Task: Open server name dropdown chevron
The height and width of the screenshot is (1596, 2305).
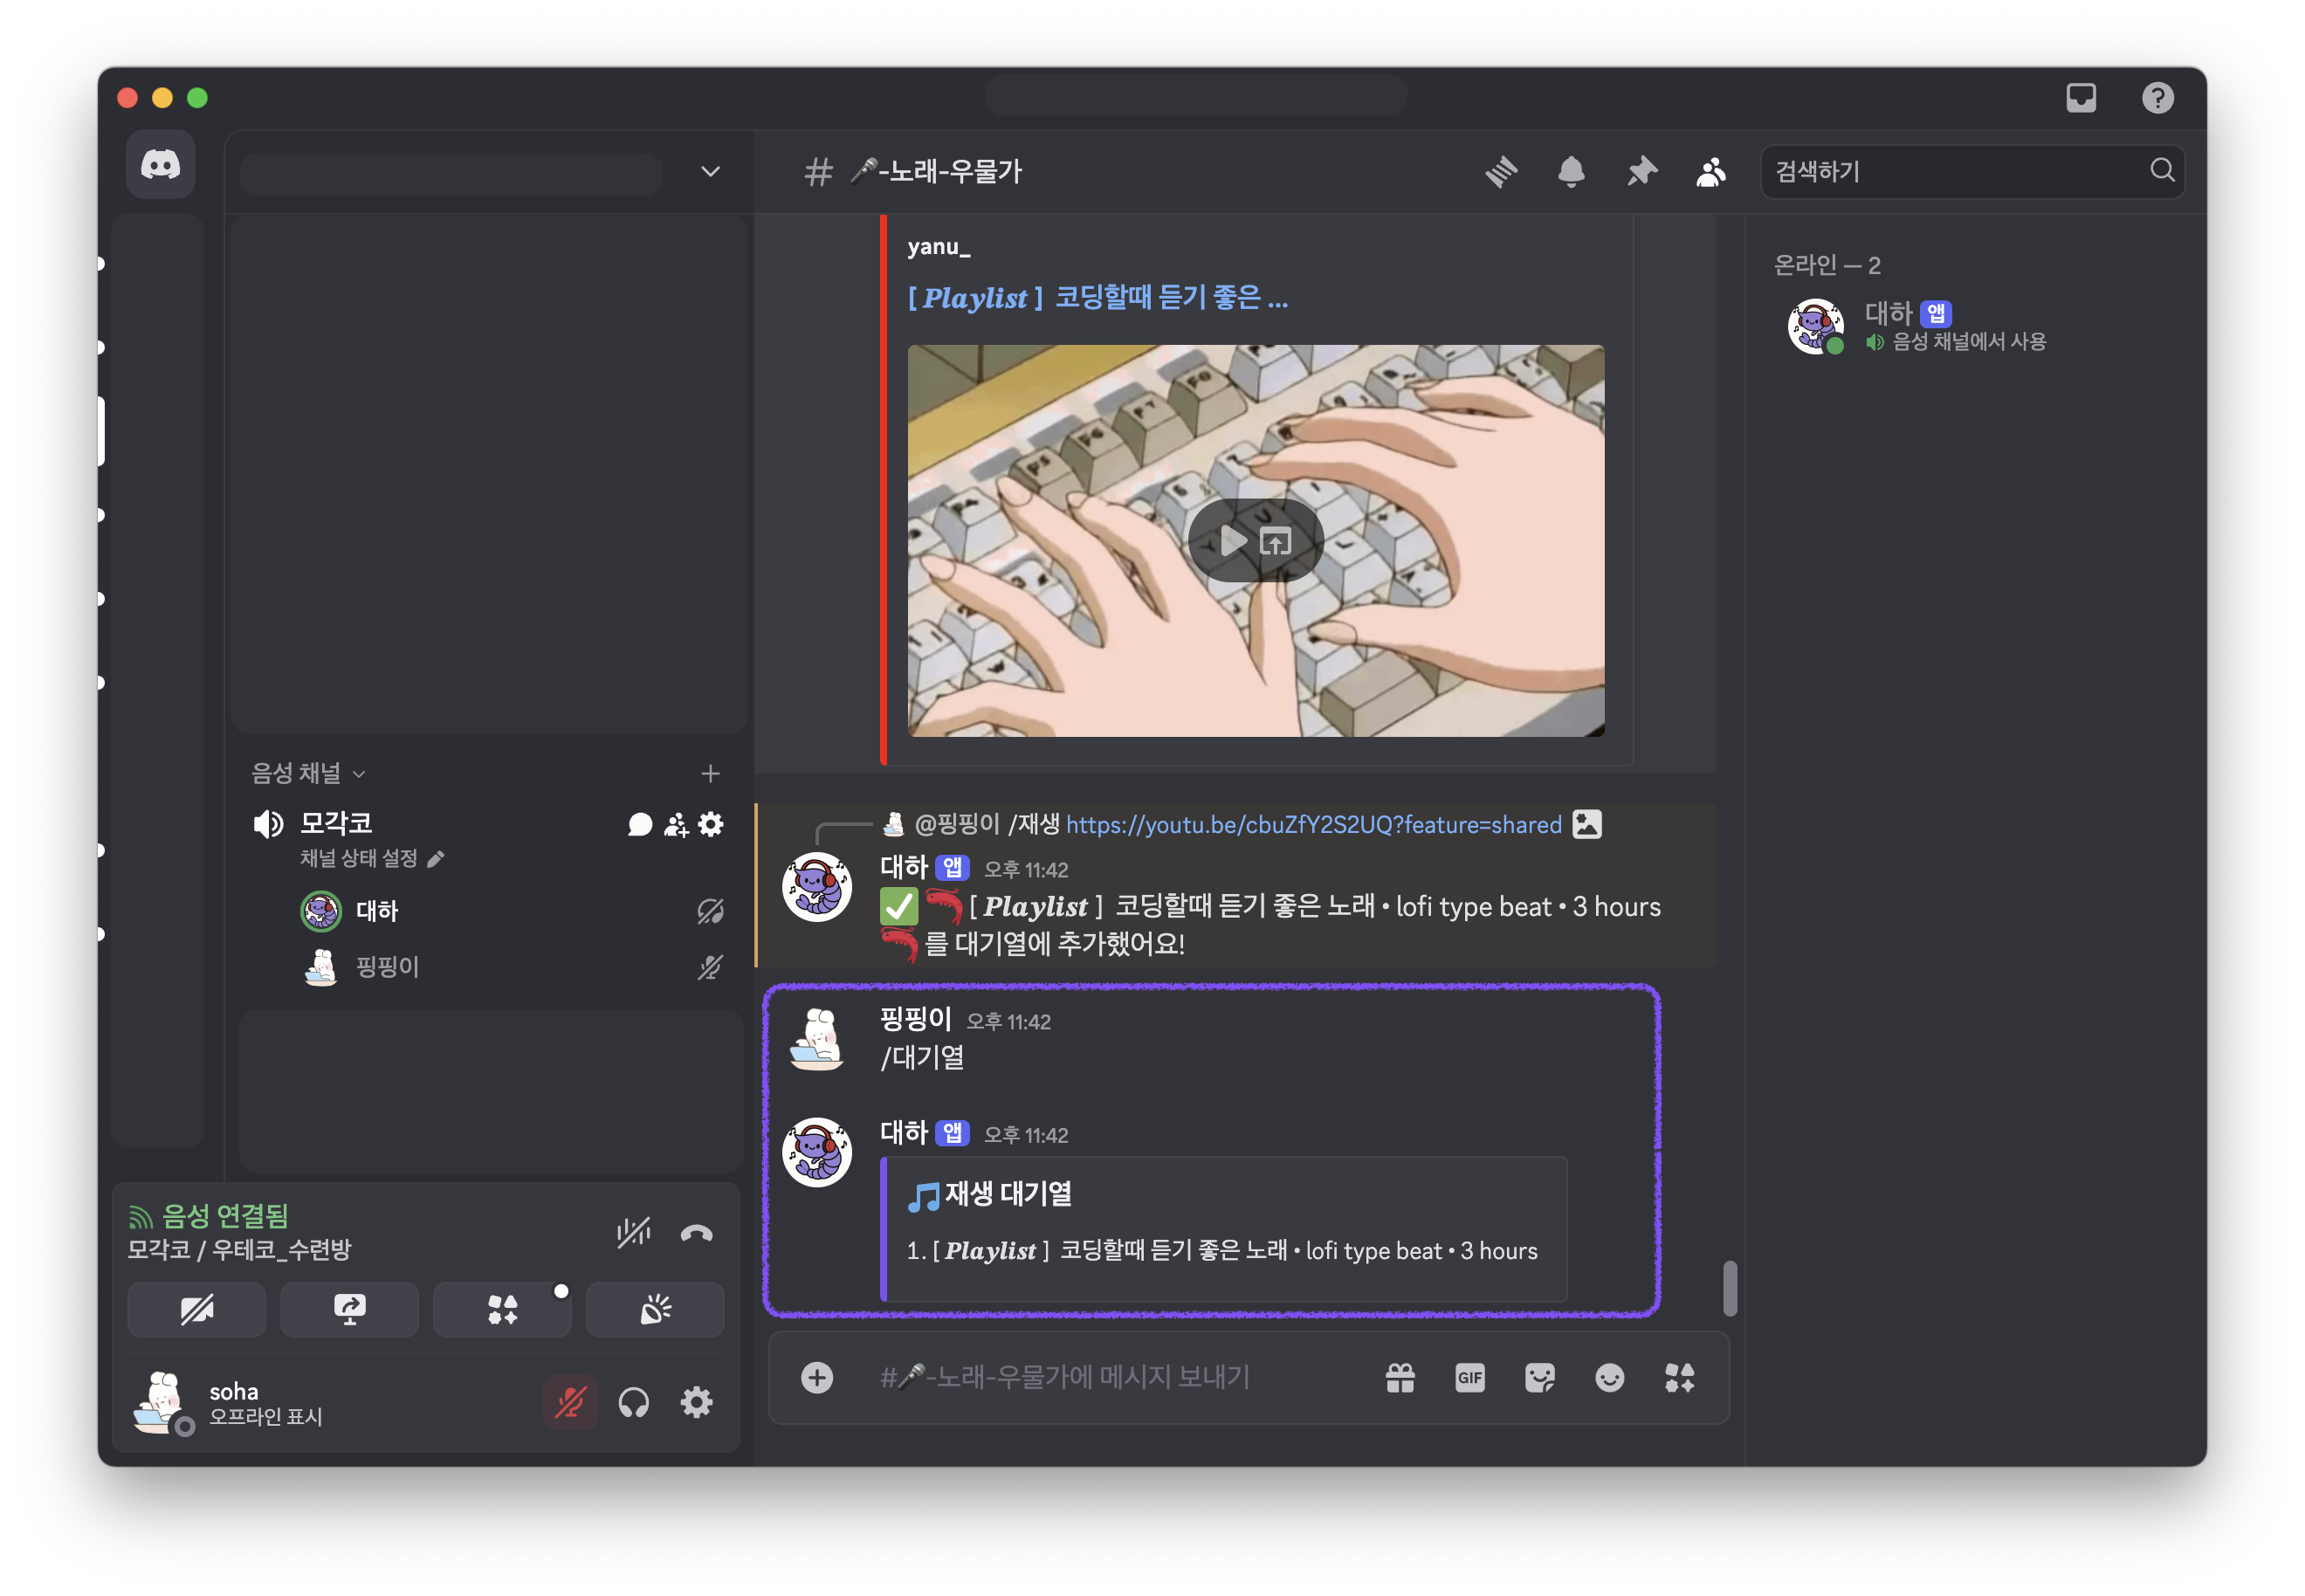Action: (710, 172)
